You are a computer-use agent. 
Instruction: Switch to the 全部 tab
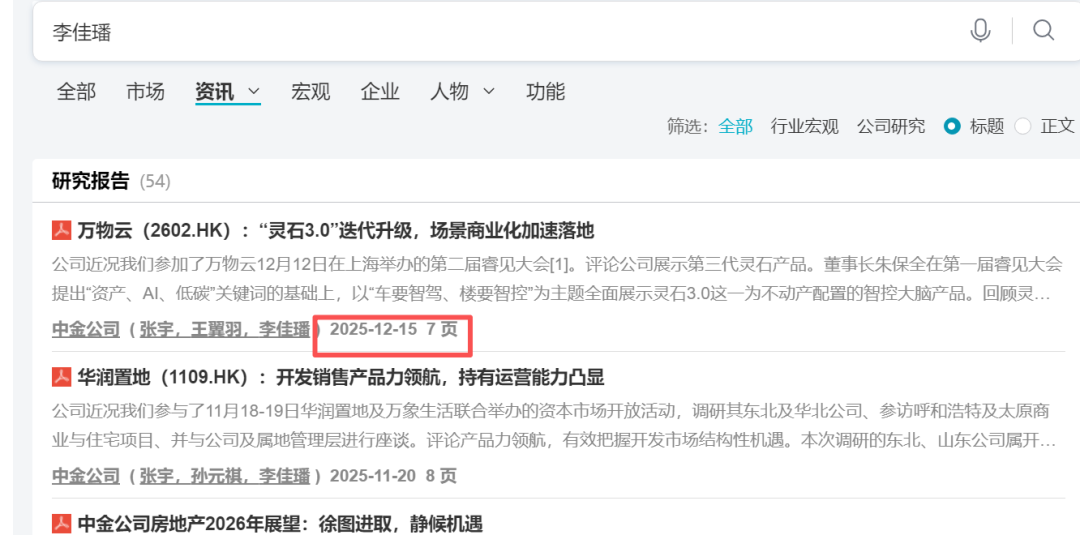[x=76, y=92]
